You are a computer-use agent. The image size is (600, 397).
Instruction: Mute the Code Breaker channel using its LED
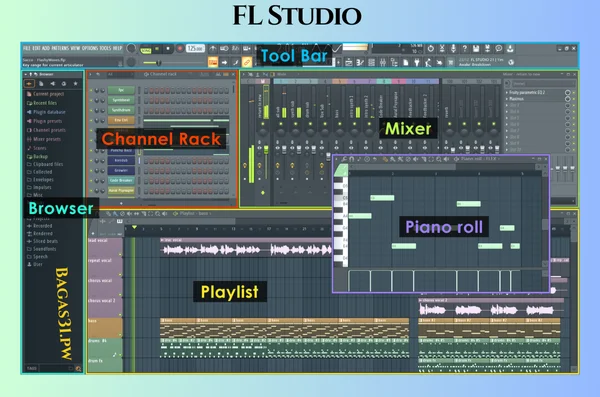click(91, 180)
